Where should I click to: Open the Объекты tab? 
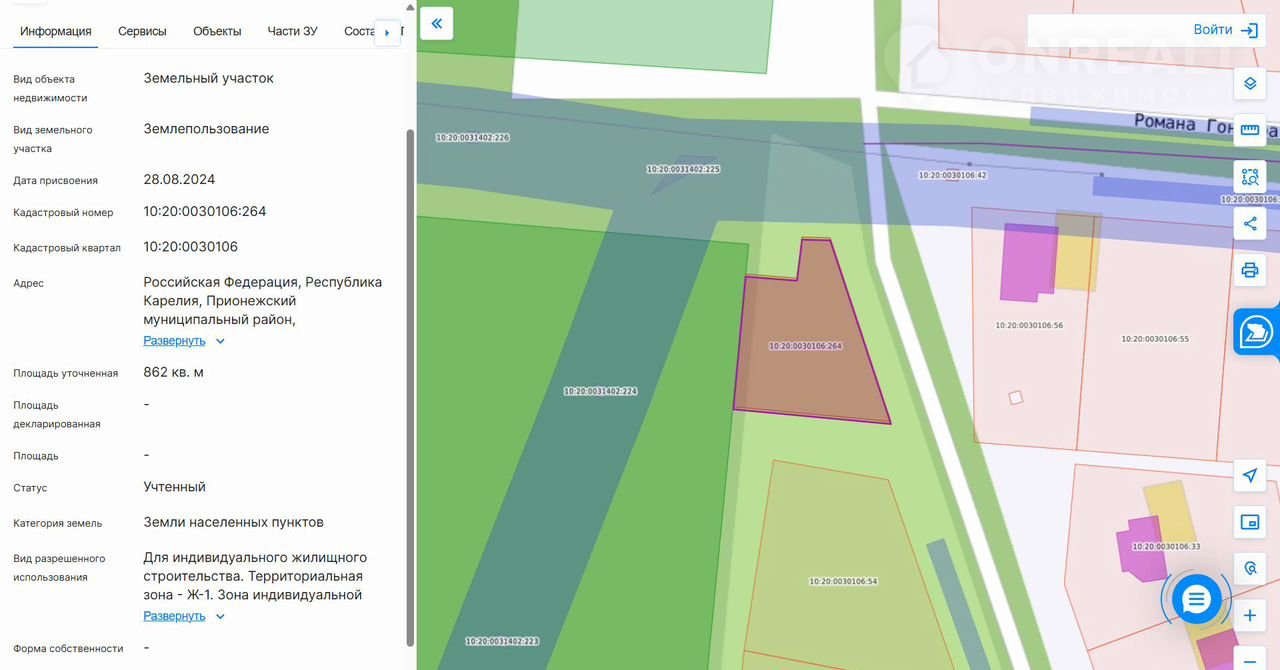(217, 31)
